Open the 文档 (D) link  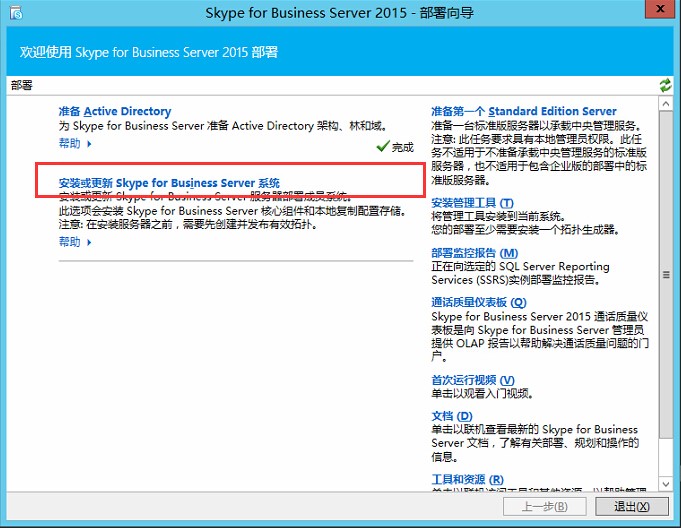452,416
